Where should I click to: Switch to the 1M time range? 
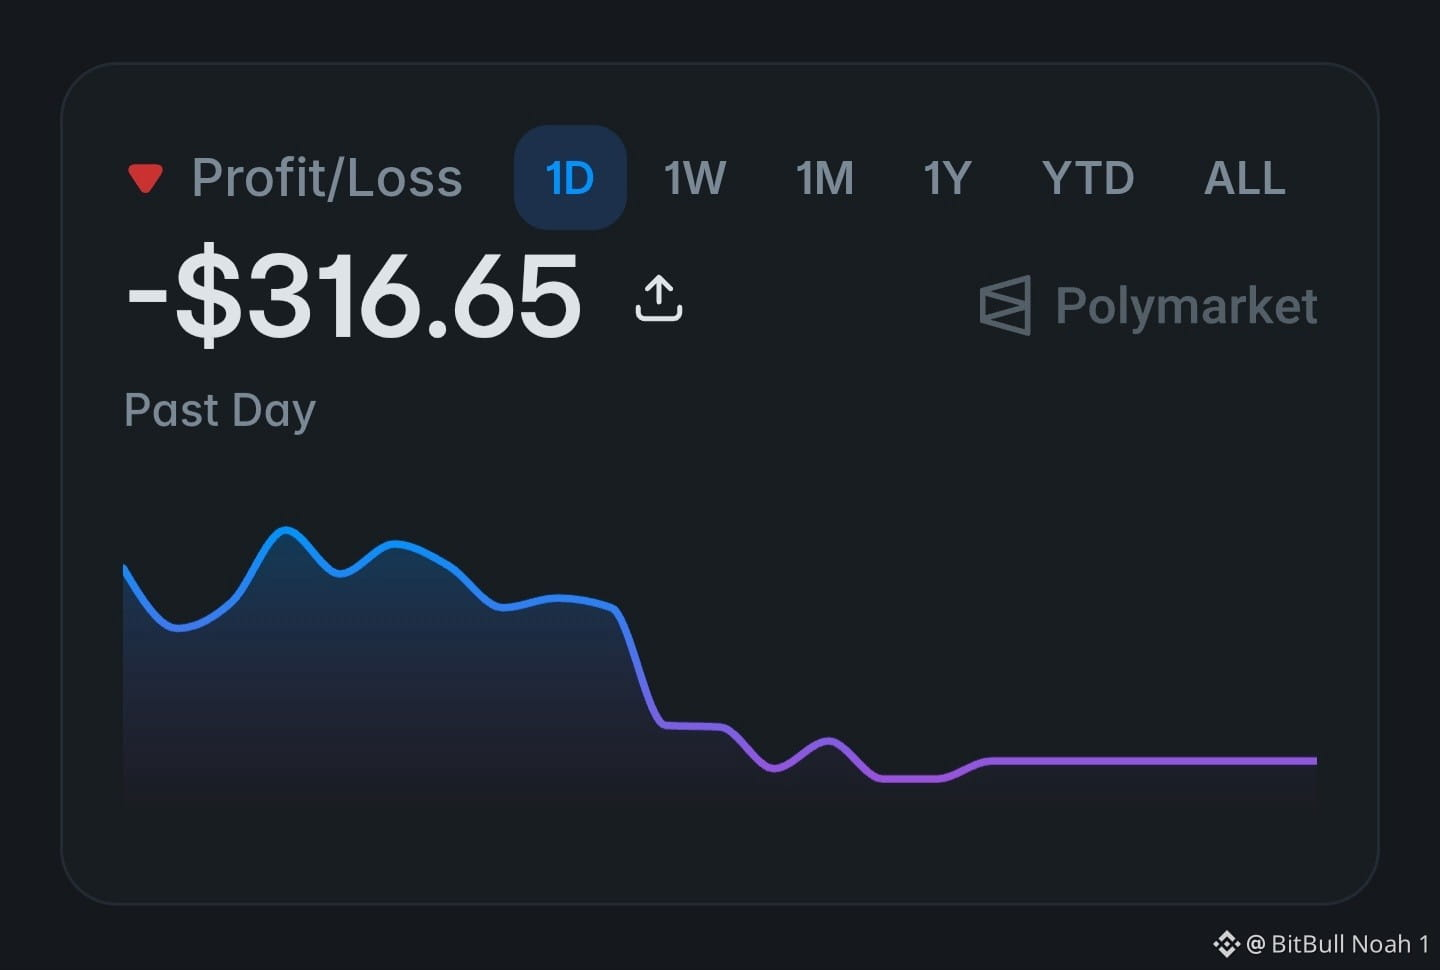tap(825, 178)
